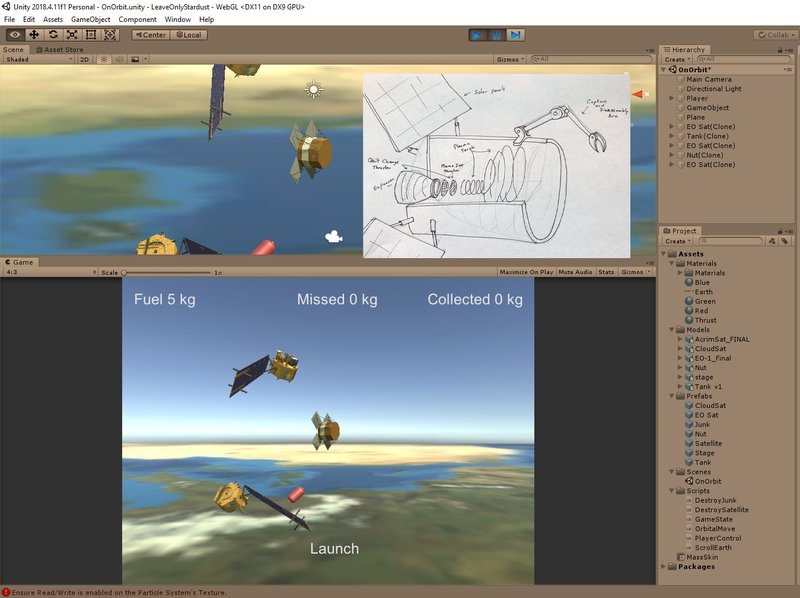The image size is (800, 598).
Task: Toggle Maximize On Play
Action: (527, 272)
